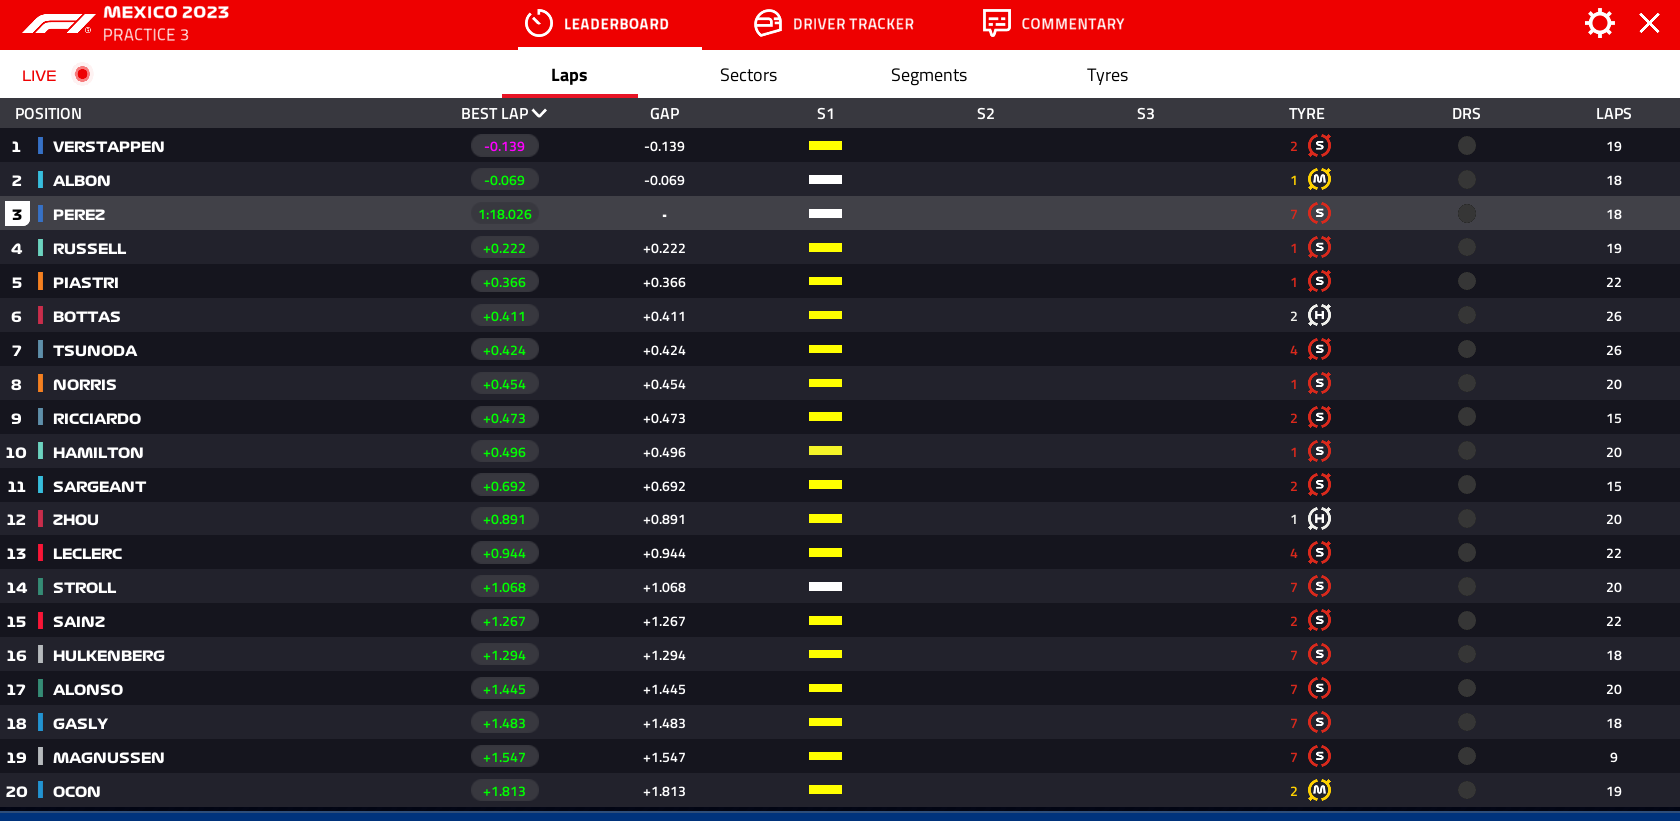Click the GAP column header
The image size is (1680, 821).
[x=664, y=114]
